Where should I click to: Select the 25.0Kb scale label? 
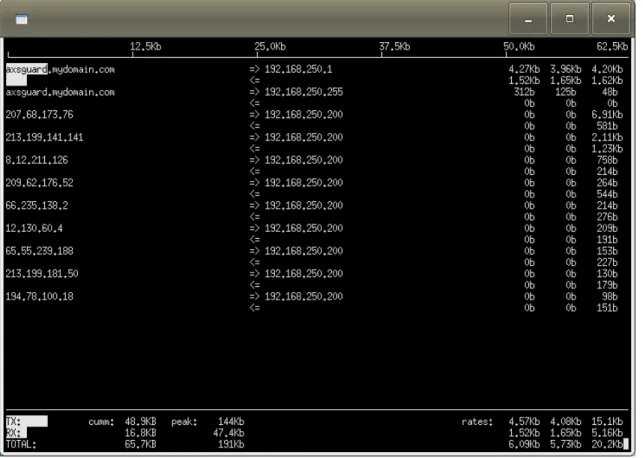tap(270, 46)
